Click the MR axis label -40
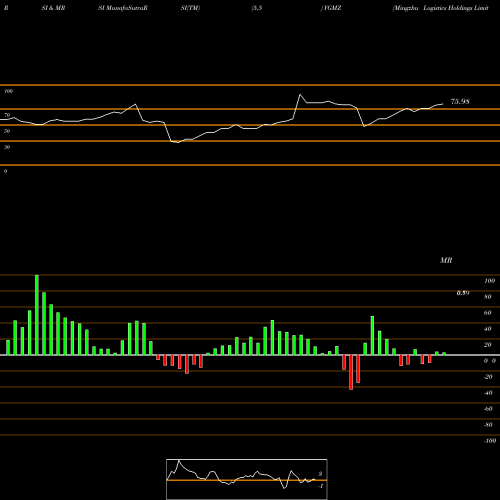 tap(488, 393)
